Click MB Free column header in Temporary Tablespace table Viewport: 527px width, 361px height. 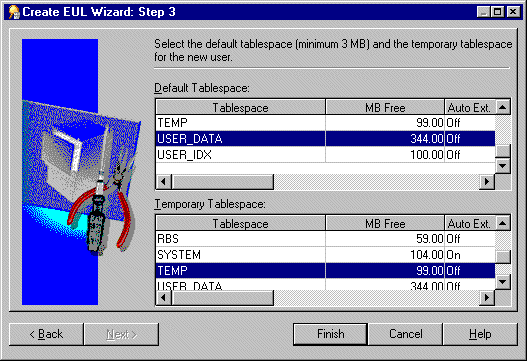pos(385,224)
